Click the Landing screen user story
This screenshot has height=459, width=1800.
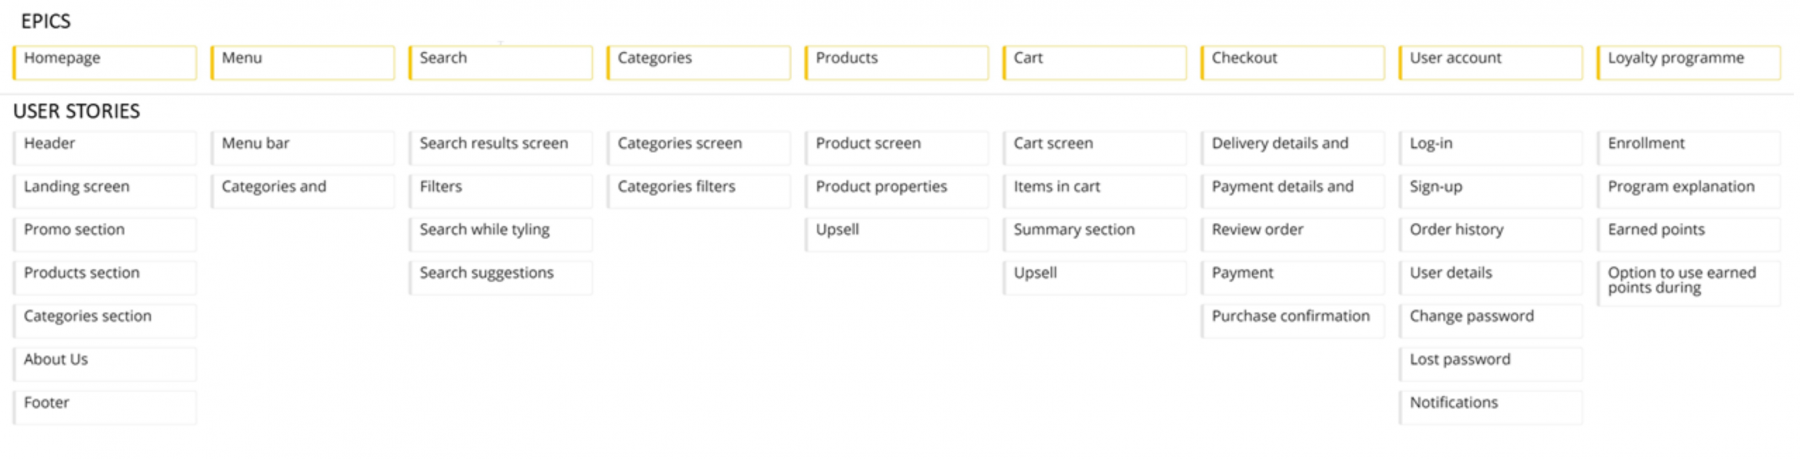click(104, 189)
